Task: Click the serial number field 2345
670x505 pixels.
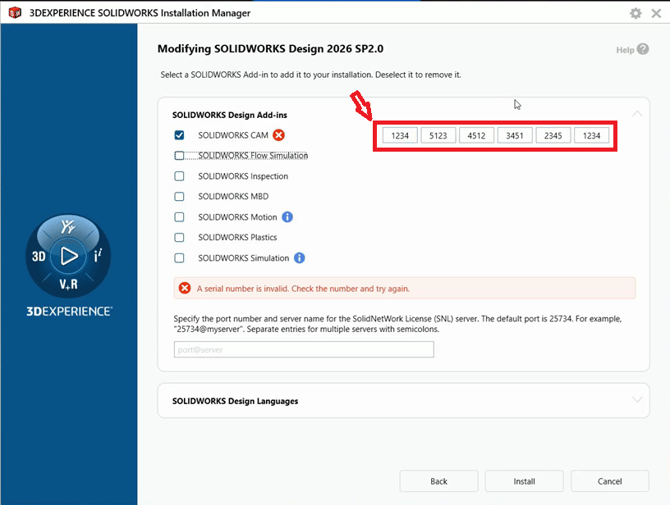Action: [x=553, y=135]
